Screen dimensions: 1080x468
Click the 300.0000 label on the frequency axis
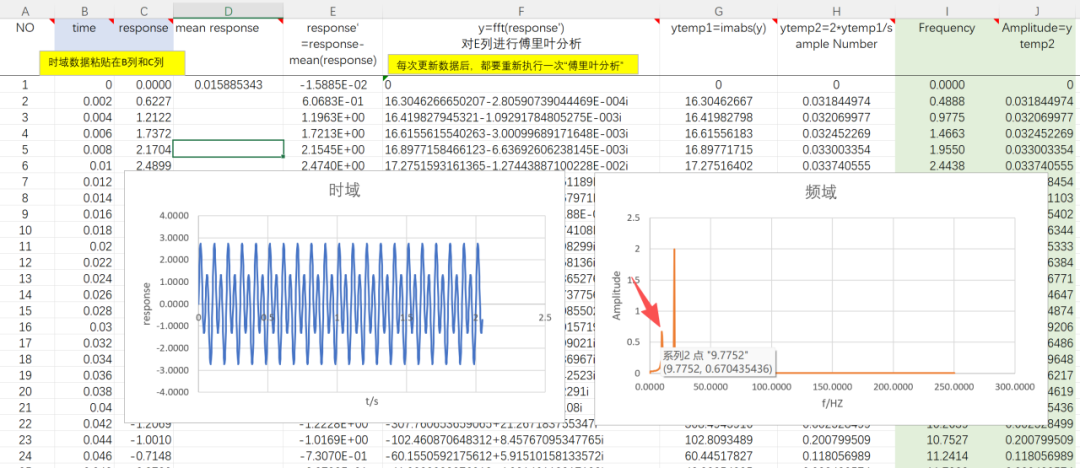[x=1015, y=386]
